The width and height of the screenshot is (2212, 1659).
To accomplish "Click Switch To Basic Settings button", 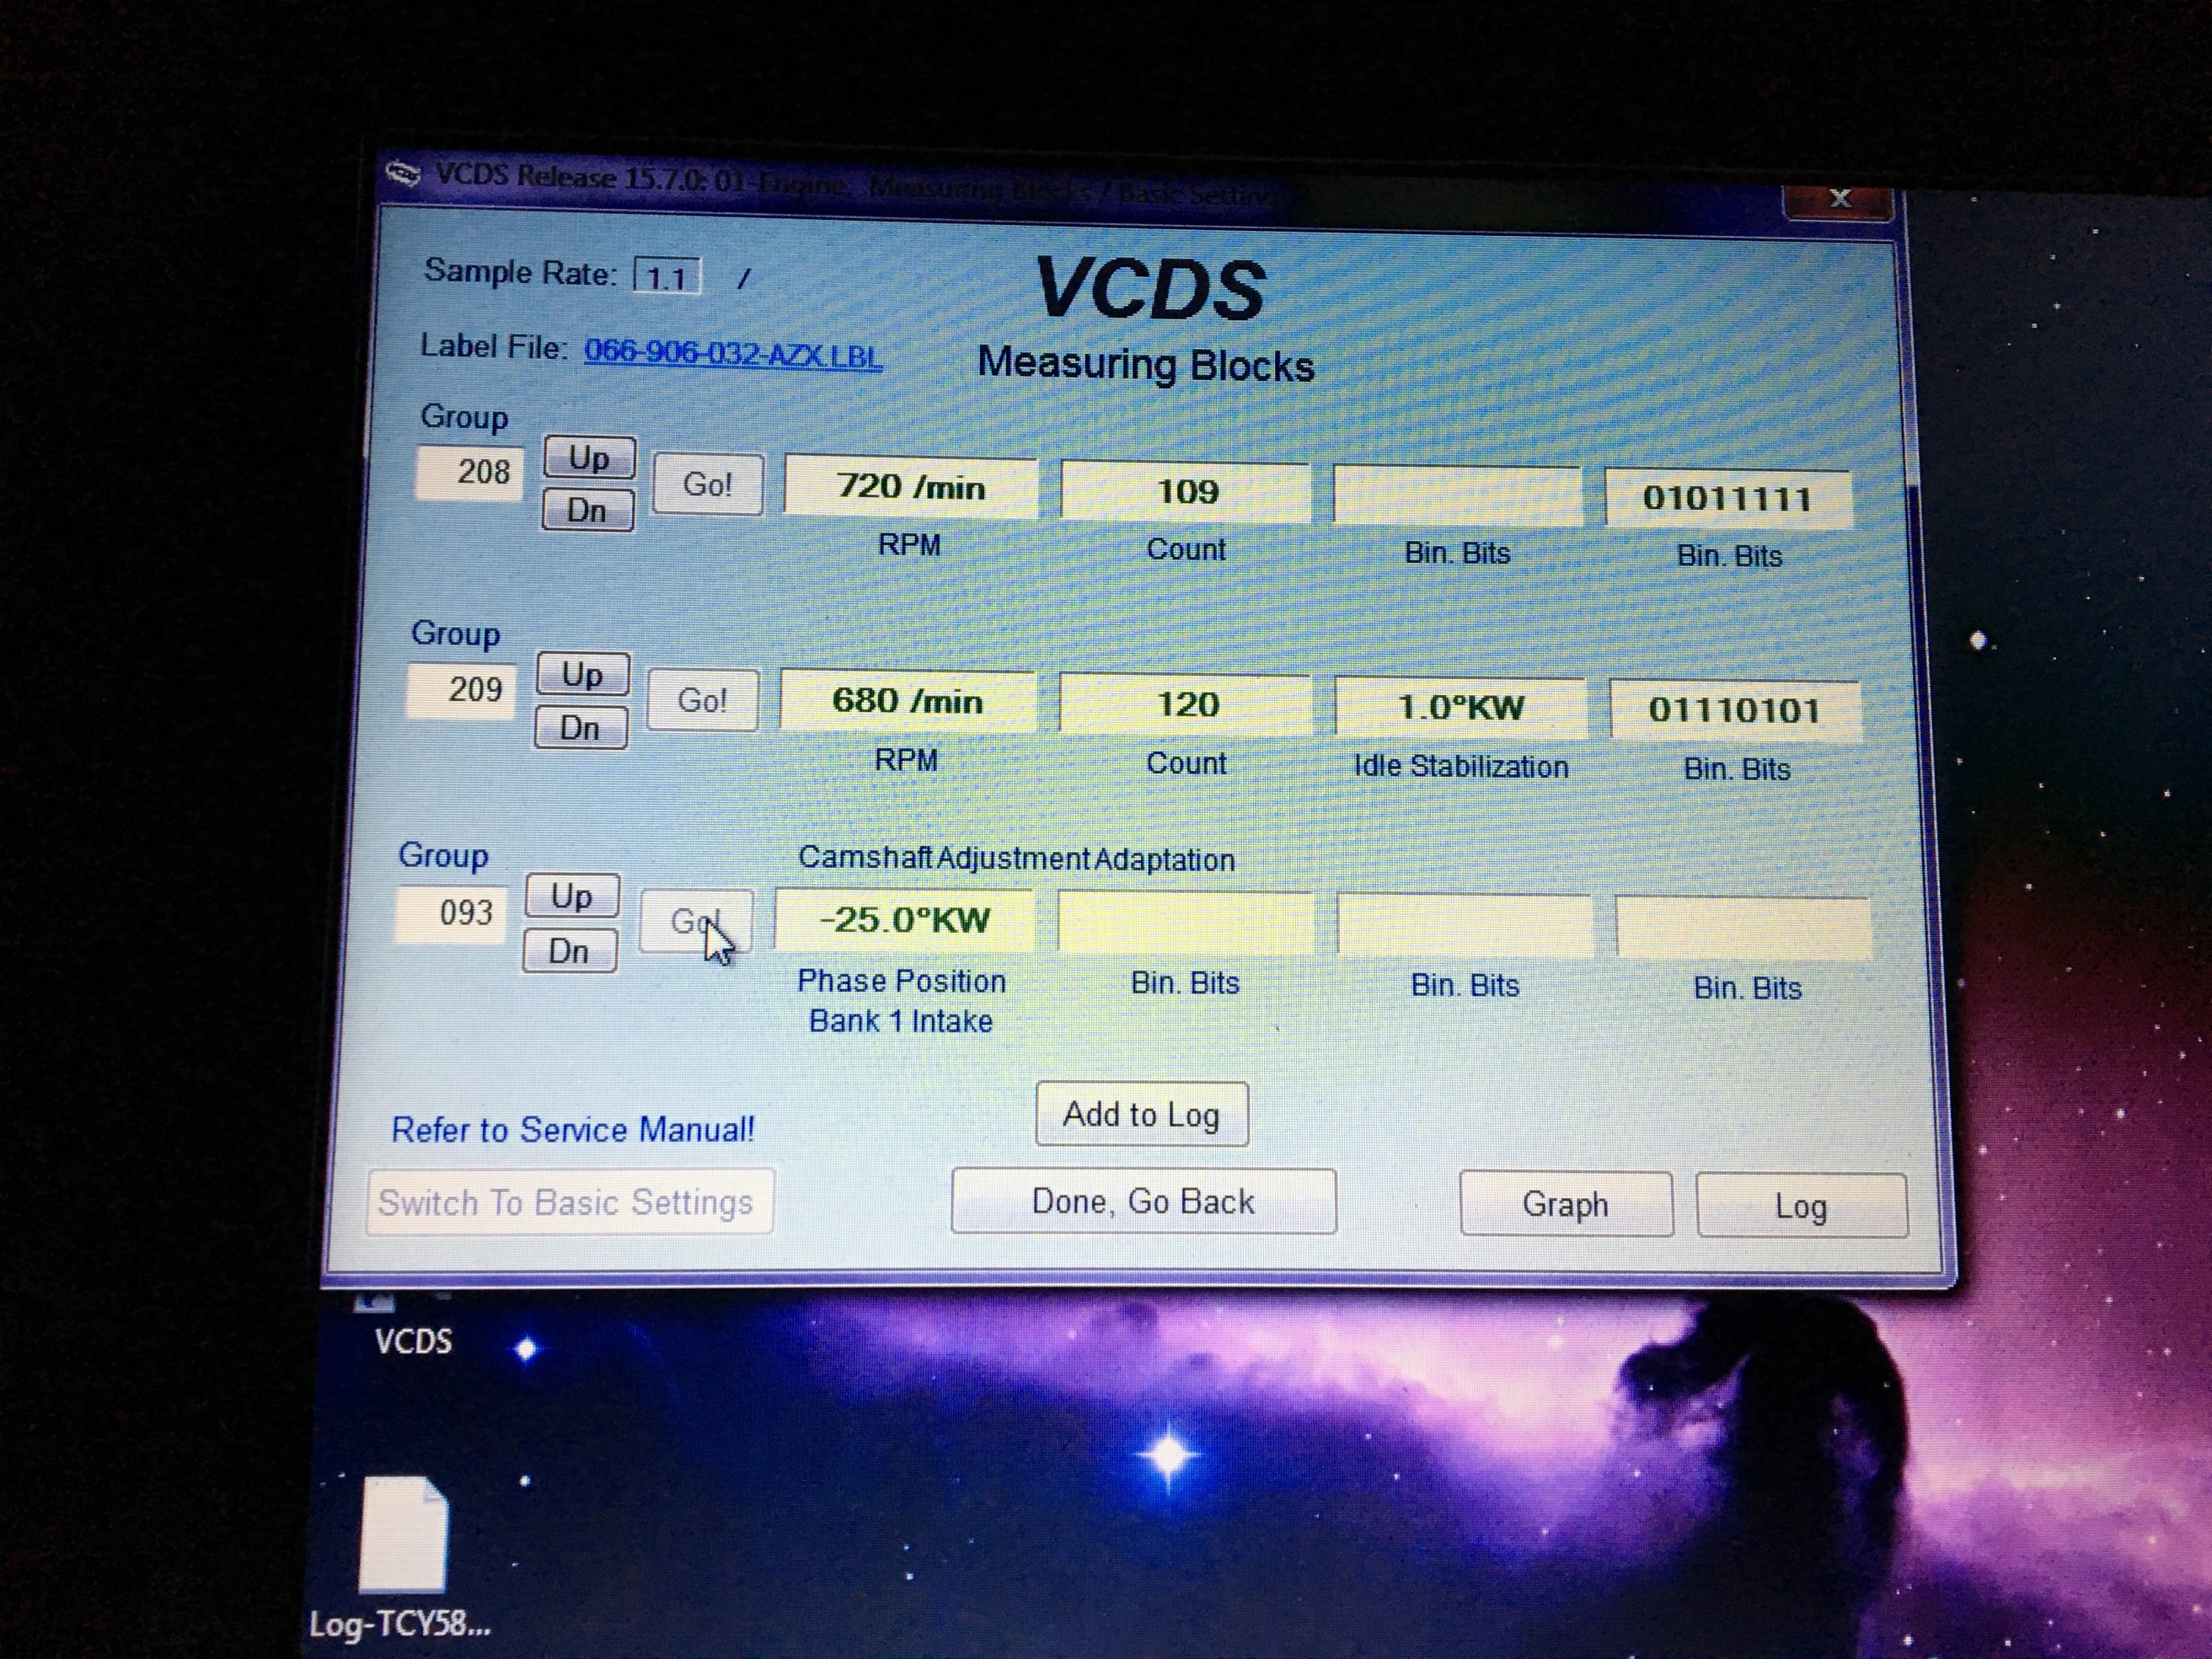I will (566, 1202).
